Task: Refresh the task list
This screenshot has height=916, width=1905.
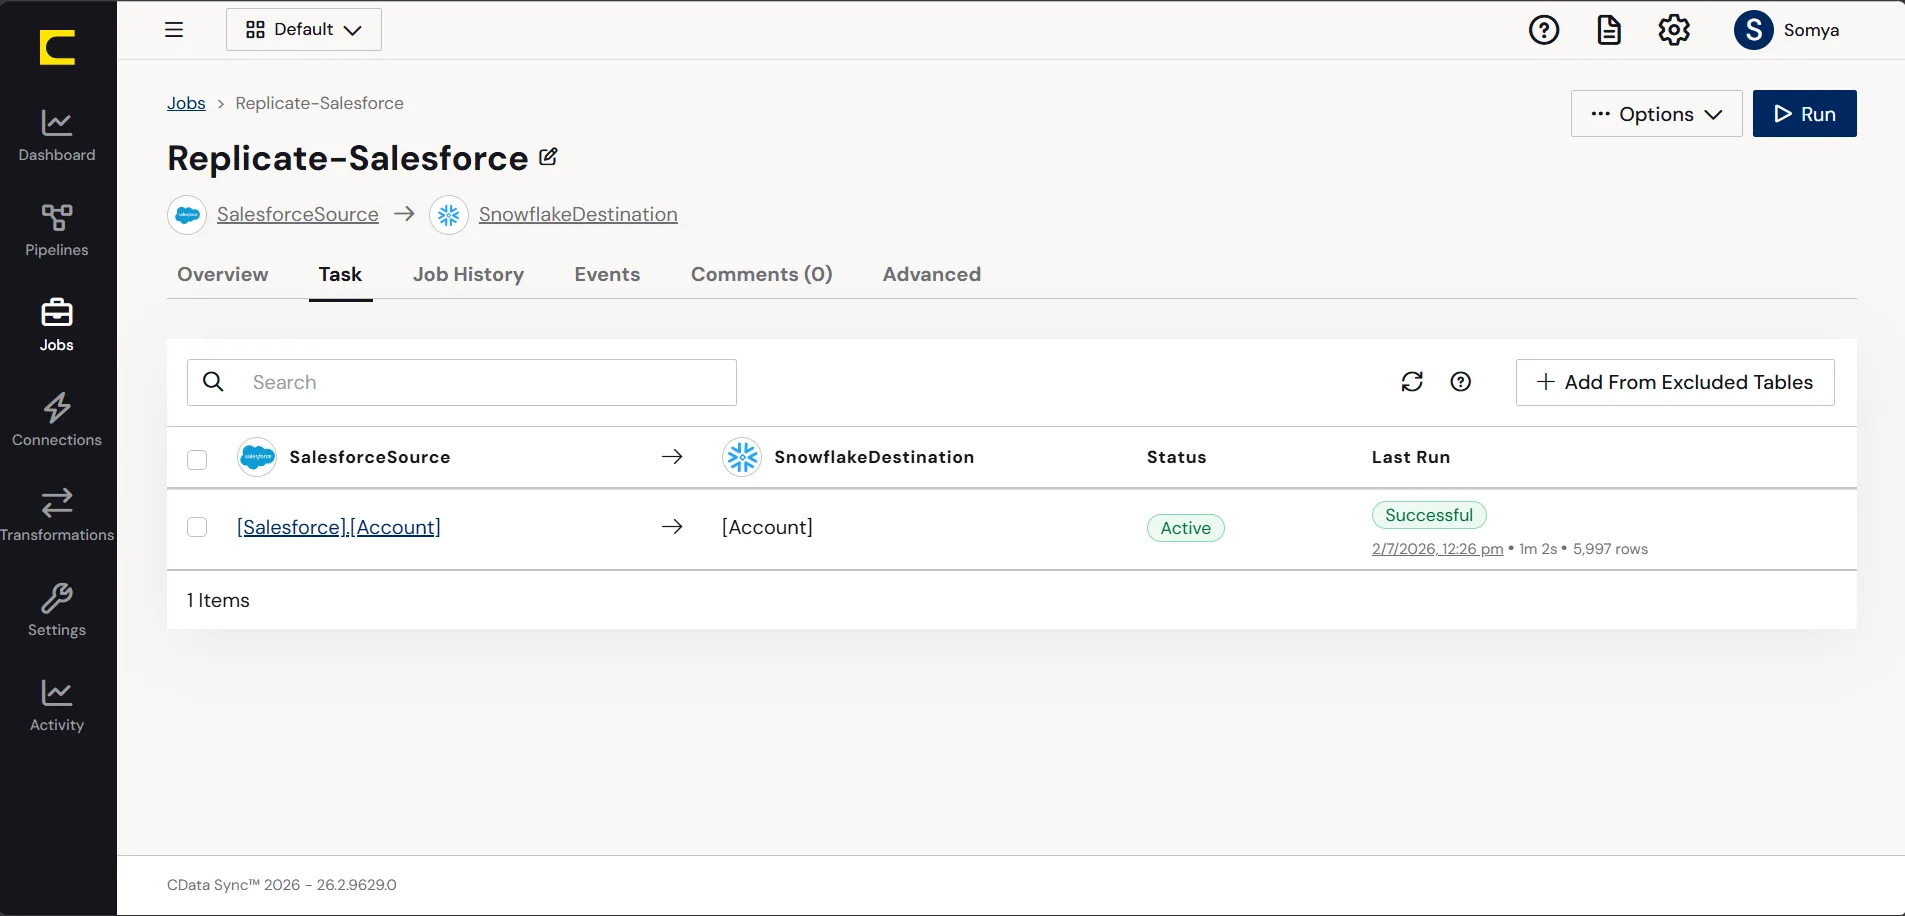Action: [x=1412, y=382]
